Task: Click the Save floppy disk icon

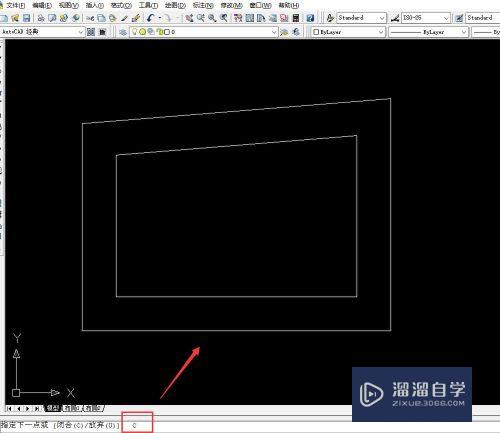Action: (26, 18)
